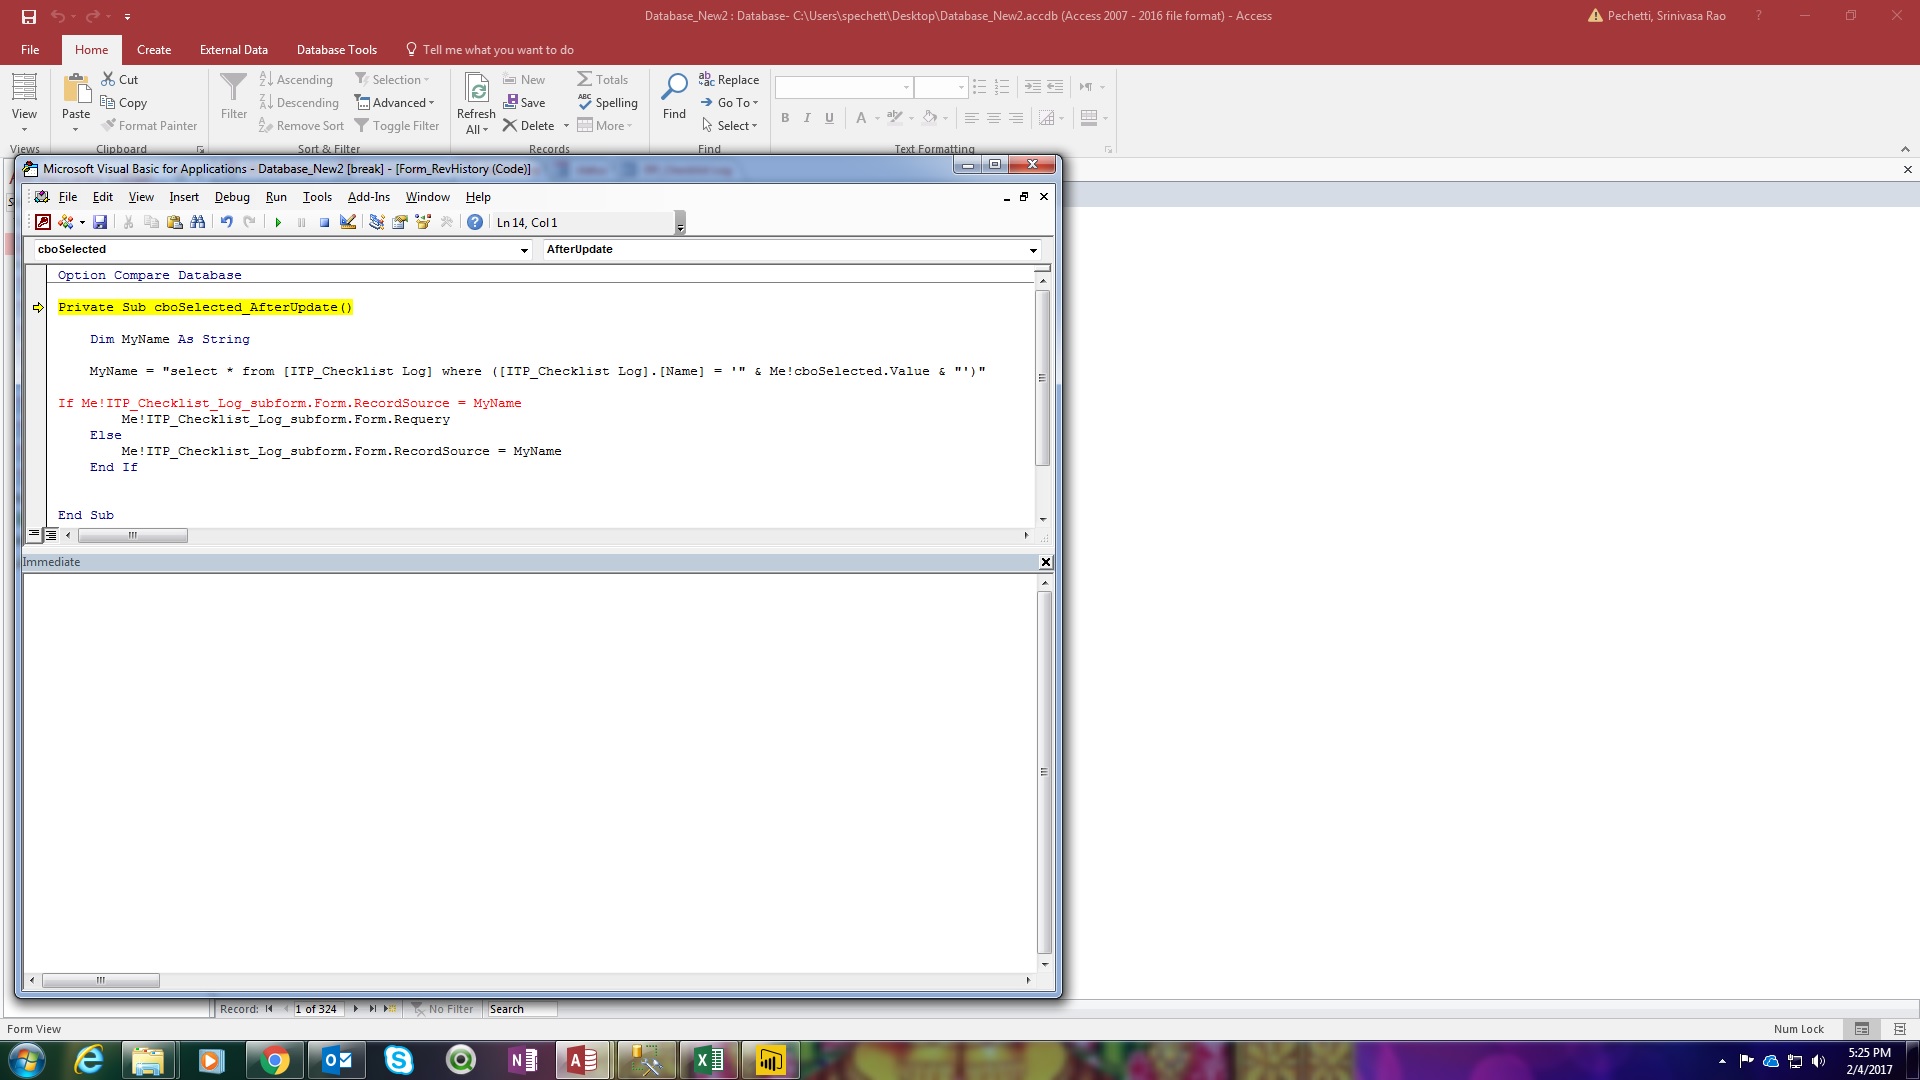Open Excel from the Windows taskbar
Image resolution: width=1920 pixels, height=1080 pixels.
[709, 1060]
